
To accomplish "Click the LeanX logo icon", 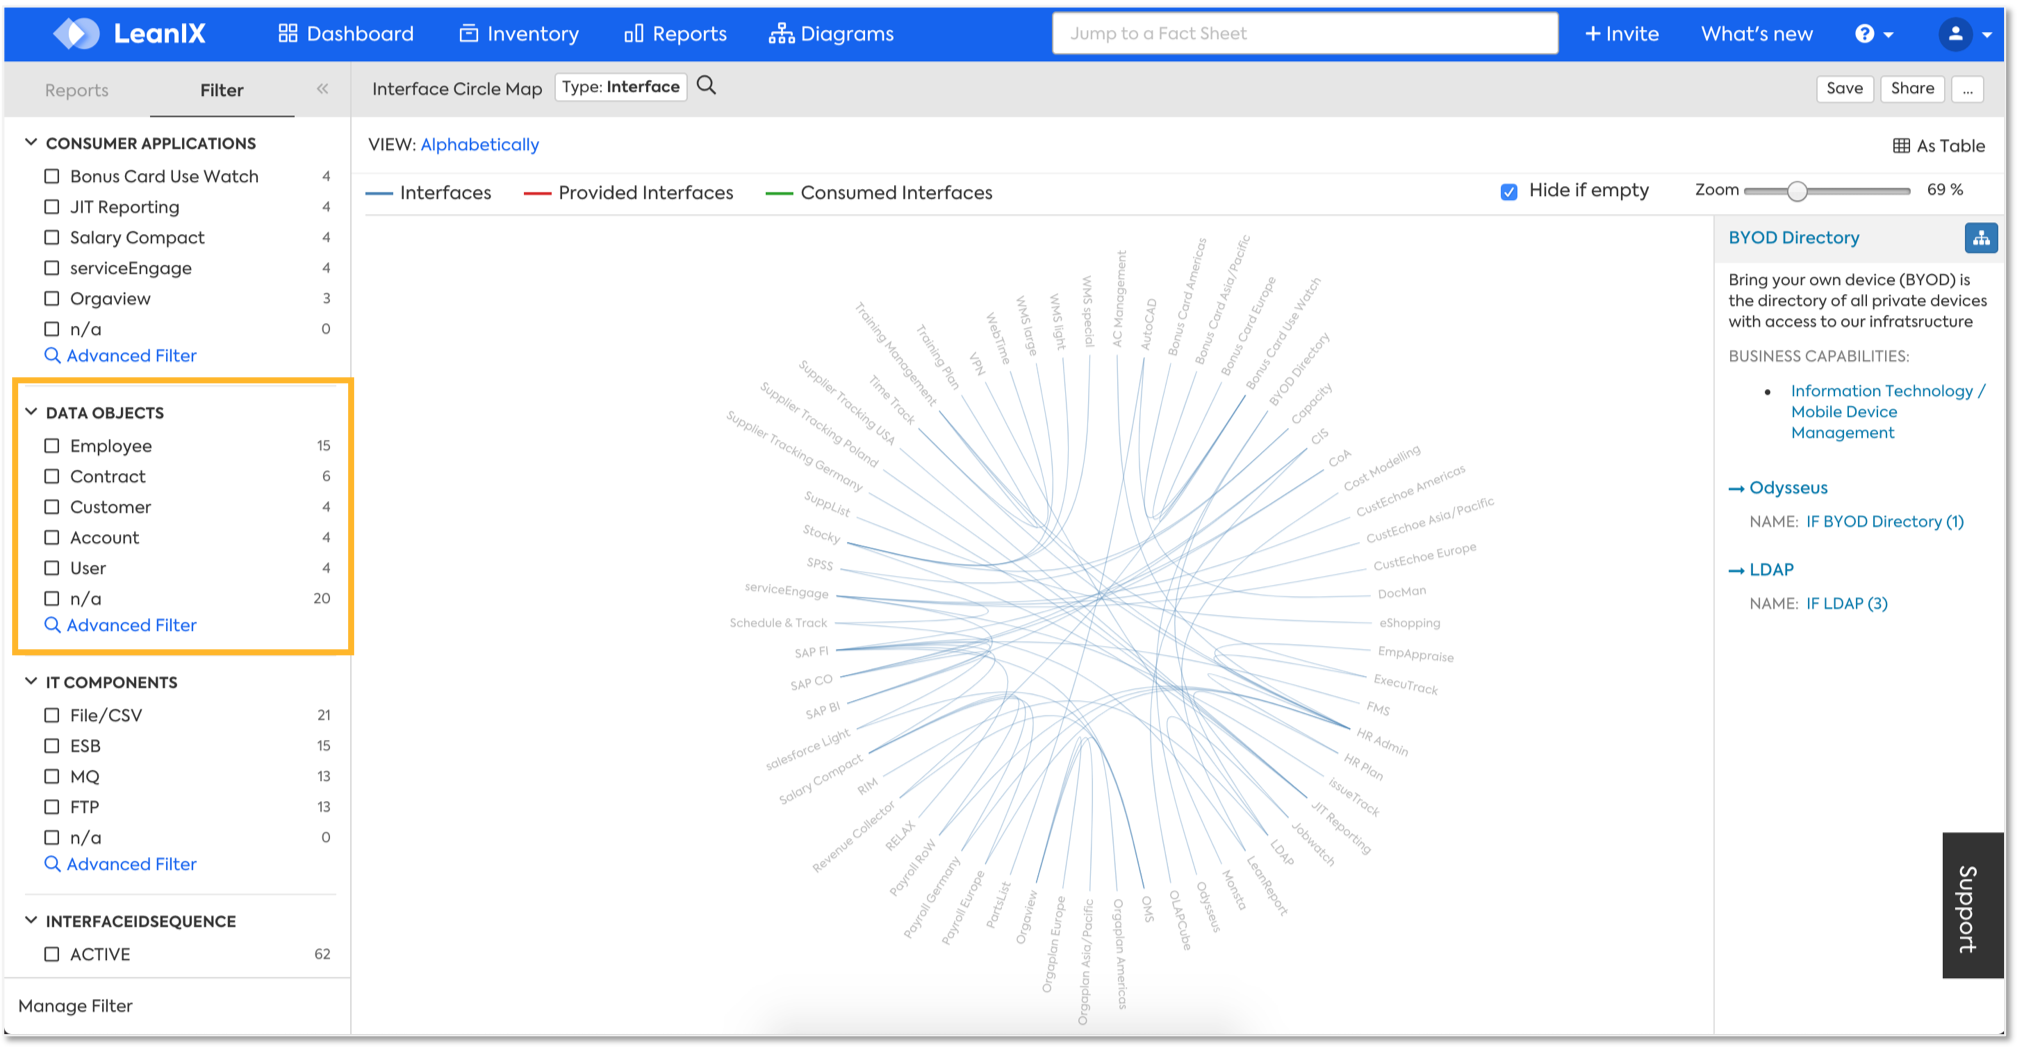I will 77,33.
